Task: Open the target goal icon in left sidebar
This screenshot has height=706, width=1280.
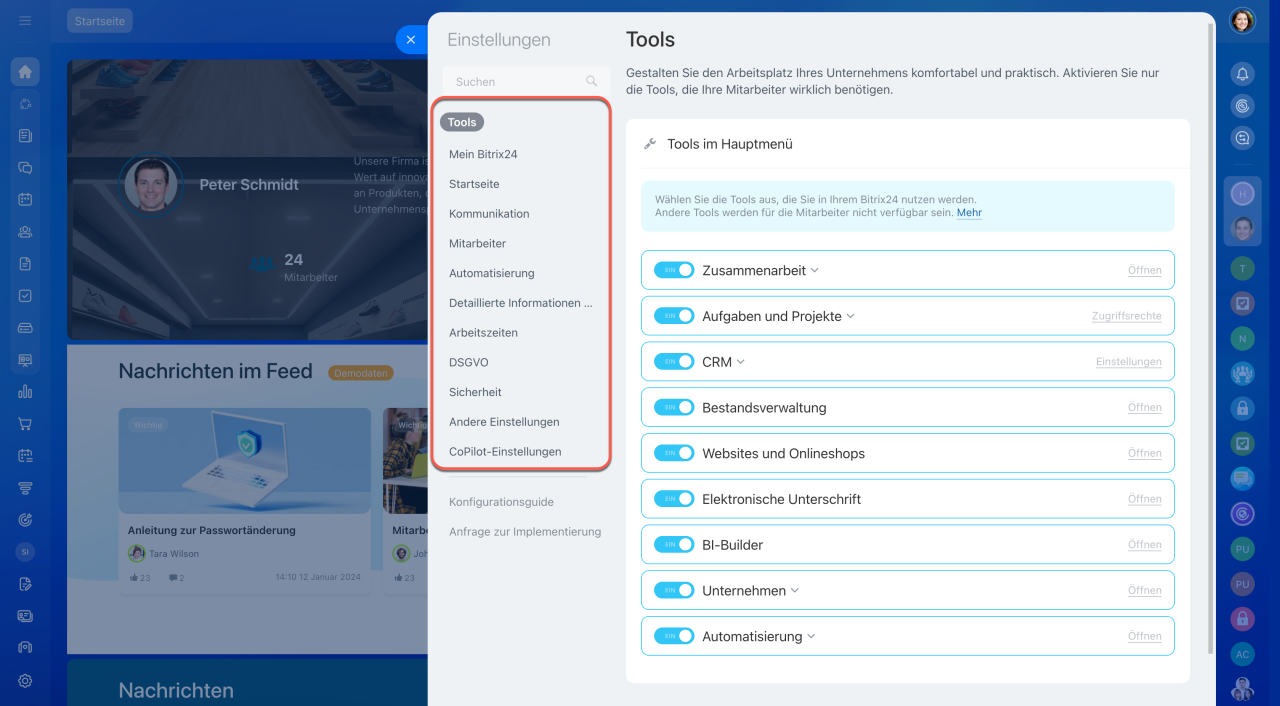Action: tap(25, 520)
